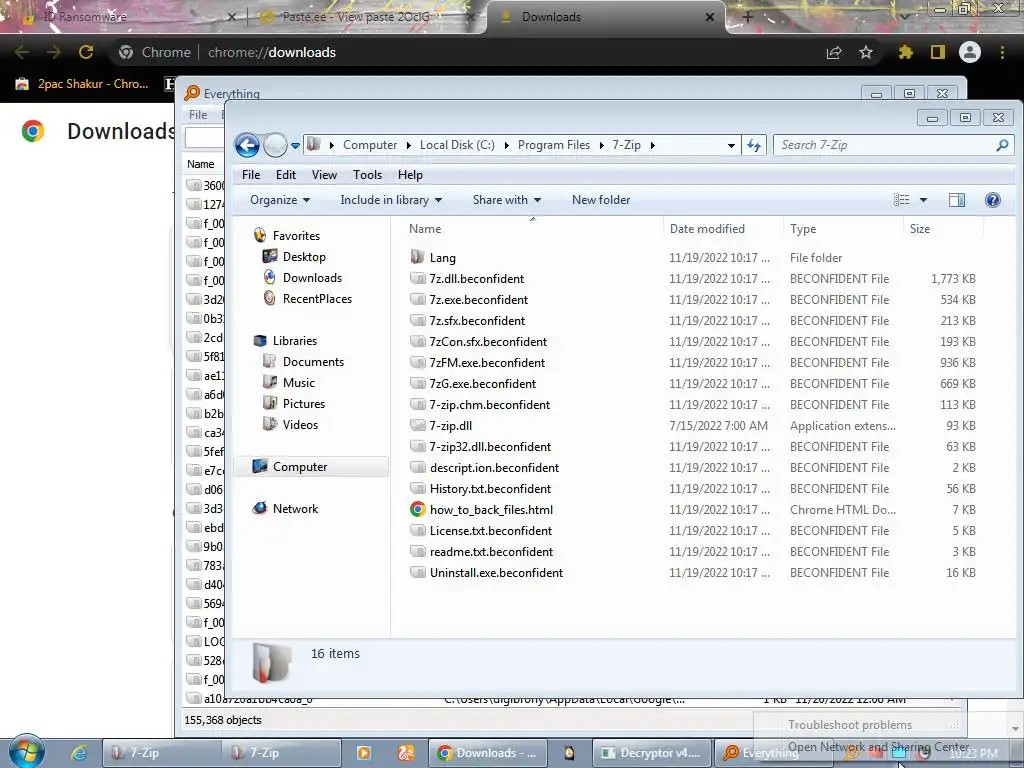Open the address bar history dropdown

point(731,146)
